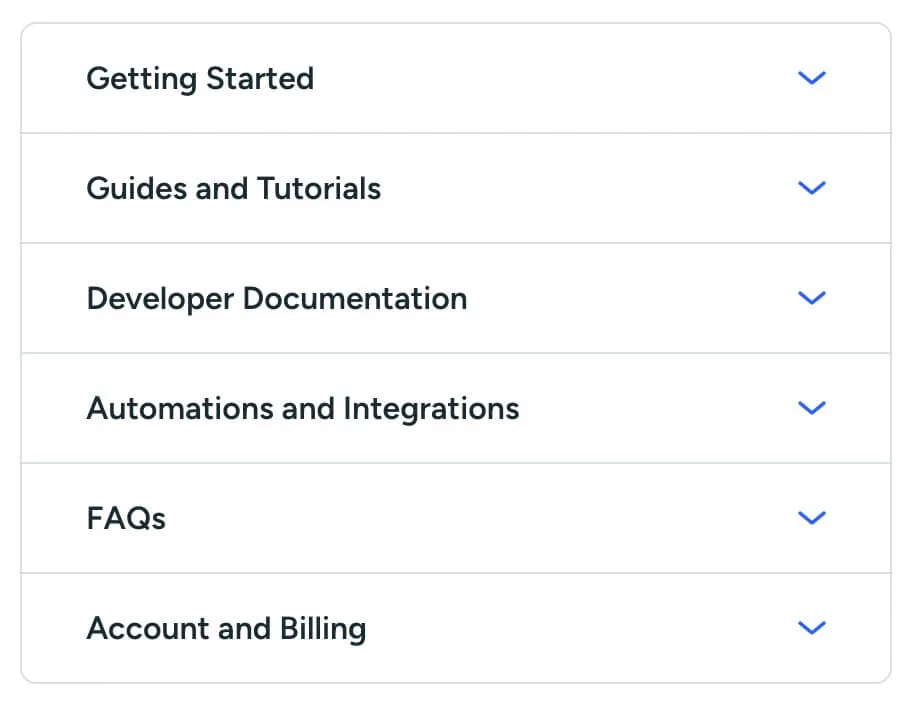This screenshot has height=708, width=914.
Task: Expand the Developer Documentation section
Action: (456, 298)
